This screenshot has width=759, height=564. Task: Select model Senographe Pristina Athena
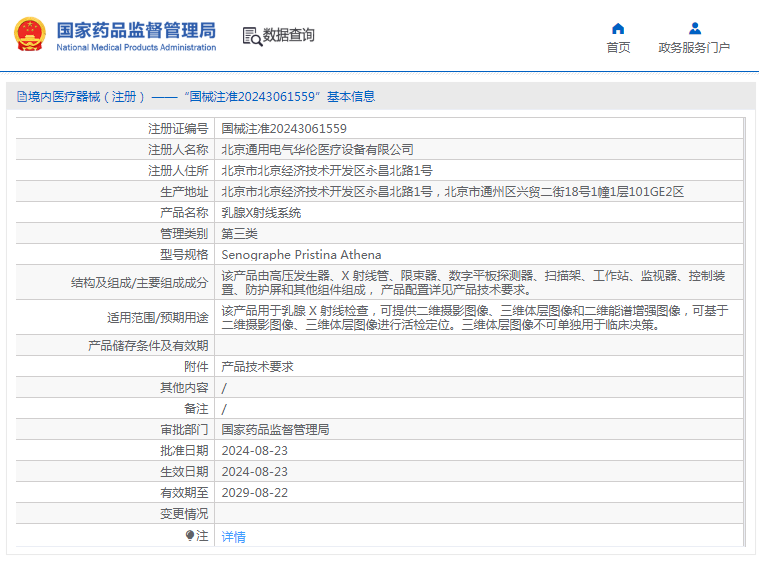point(301,255)
